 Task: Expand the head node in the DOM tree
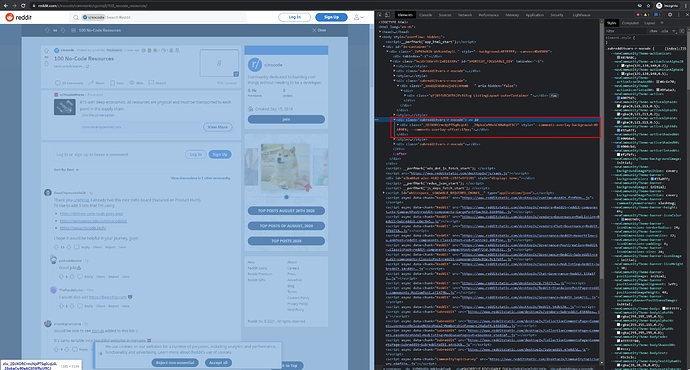pos(381,32)
